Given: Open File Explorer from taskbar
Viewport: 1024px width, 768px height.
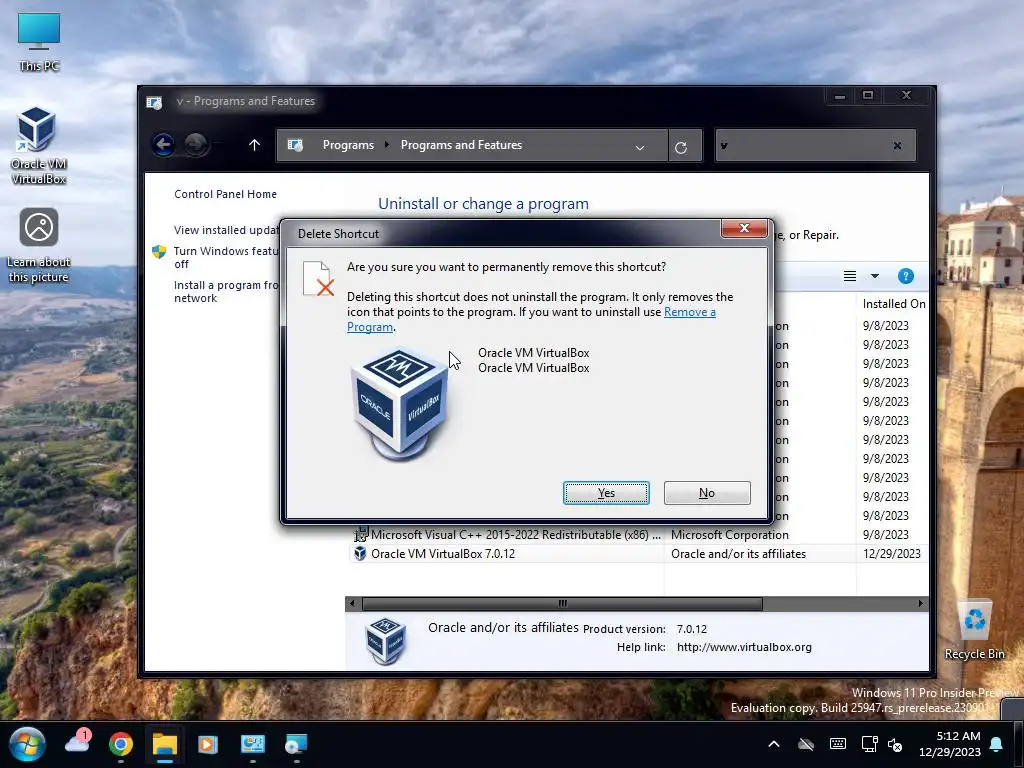Looking at the screenshot, I should pyautogui.click(x=165, y=744).
